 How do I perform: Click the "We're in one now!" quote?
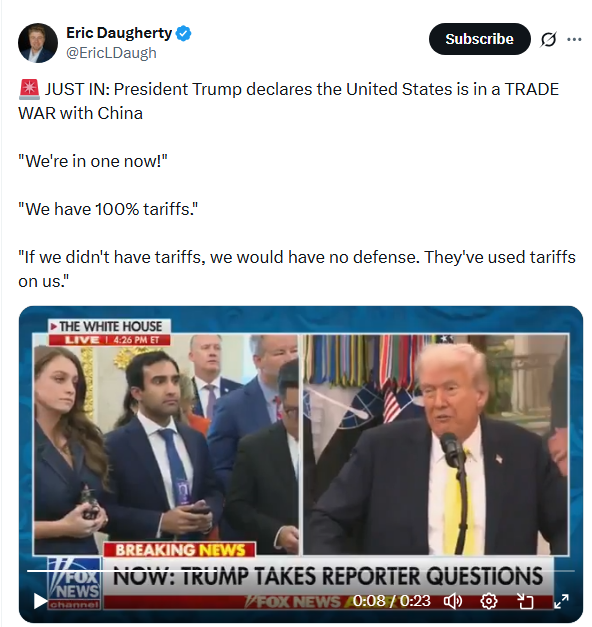coord(93,161)
